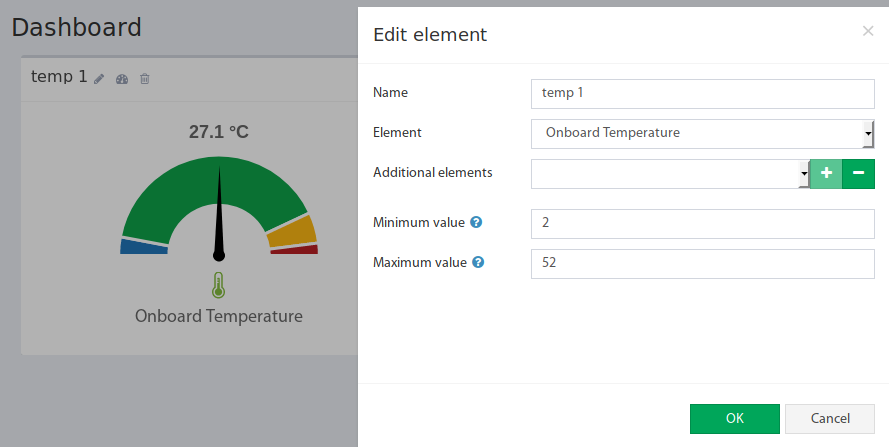Click the help icon next to Maximum value

coord(478,262)
